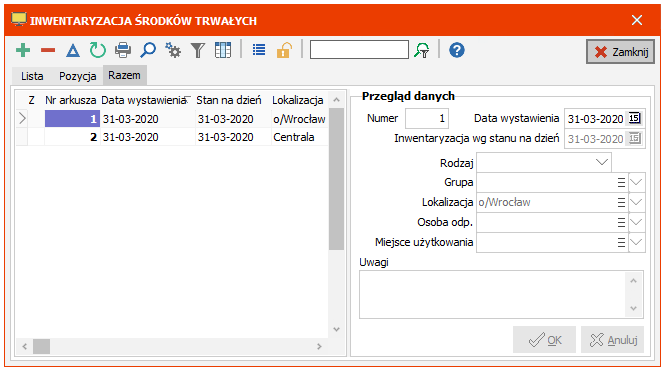Click the Zamknij button

click(620, 52)
